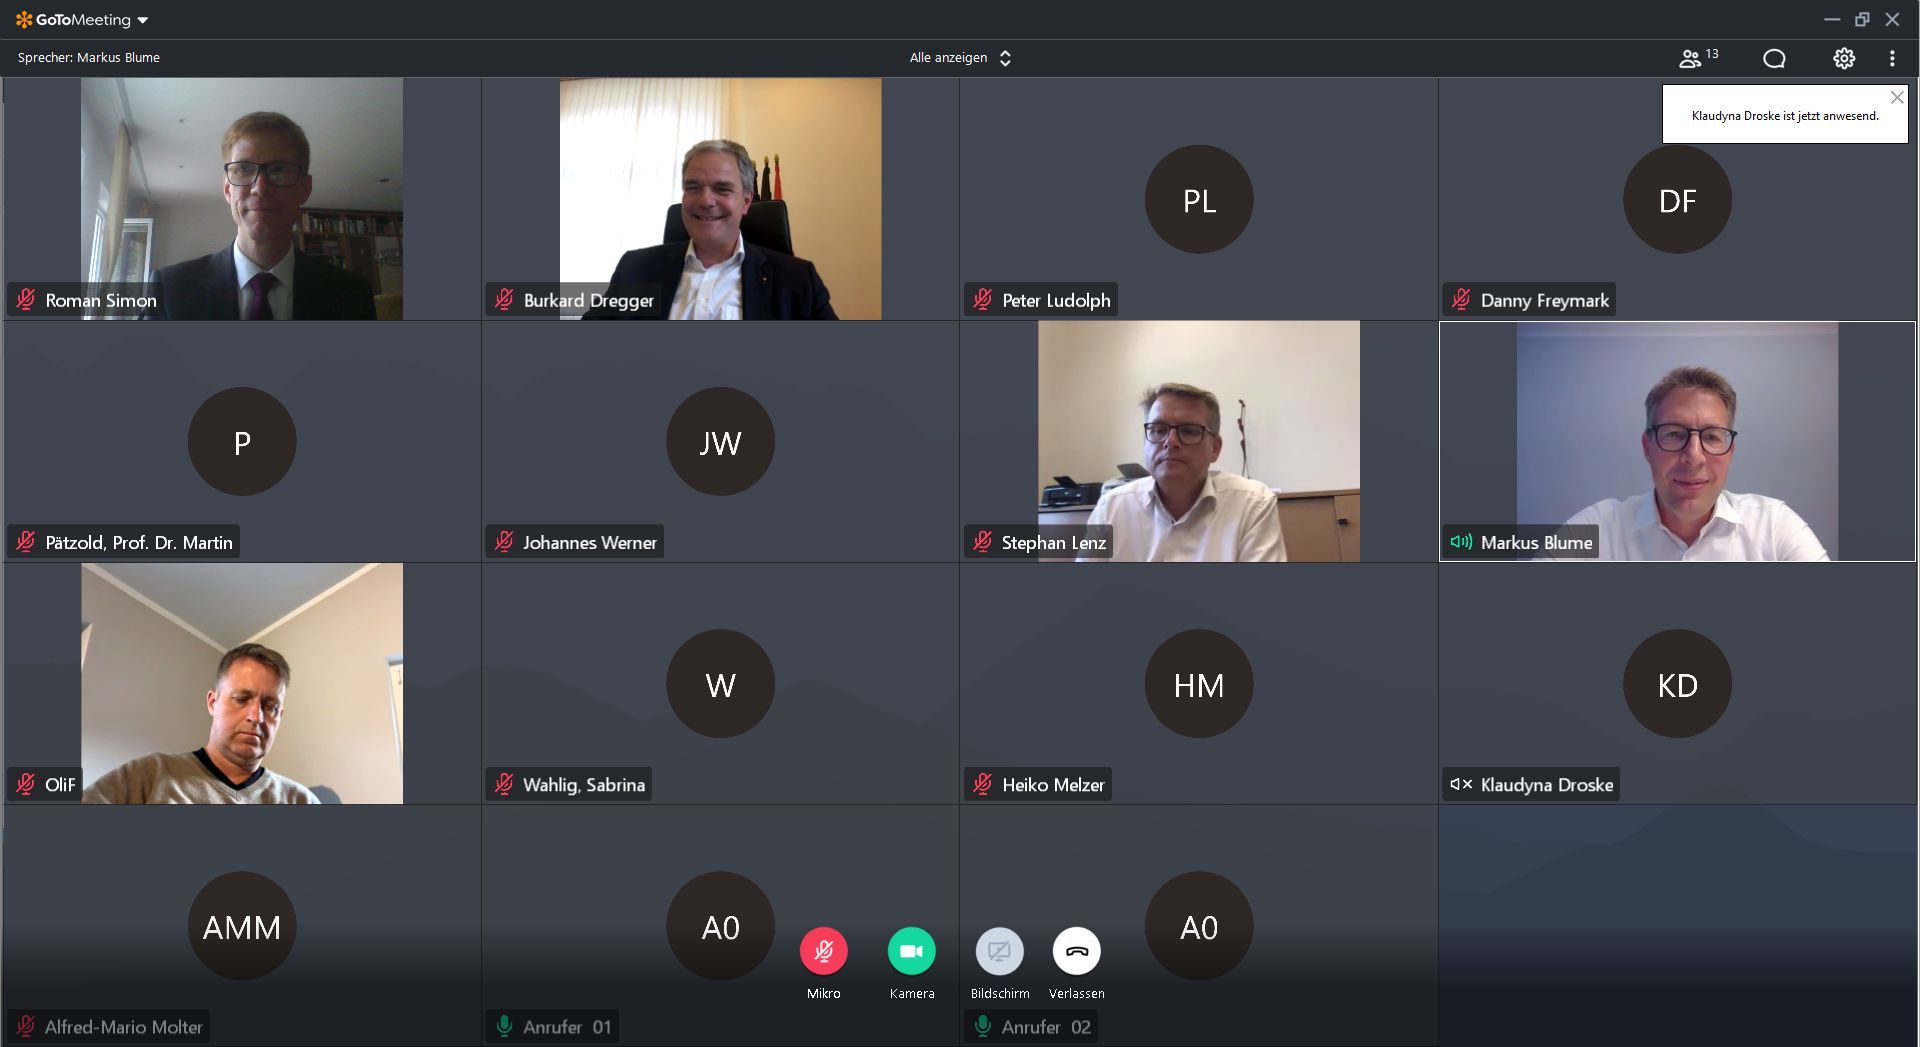Image resolution: width=1920 pixels, height=1047 pixels.
Task: Click muted mic icon of Alfred-Mario Molter
Action: tap(26, 1026)
